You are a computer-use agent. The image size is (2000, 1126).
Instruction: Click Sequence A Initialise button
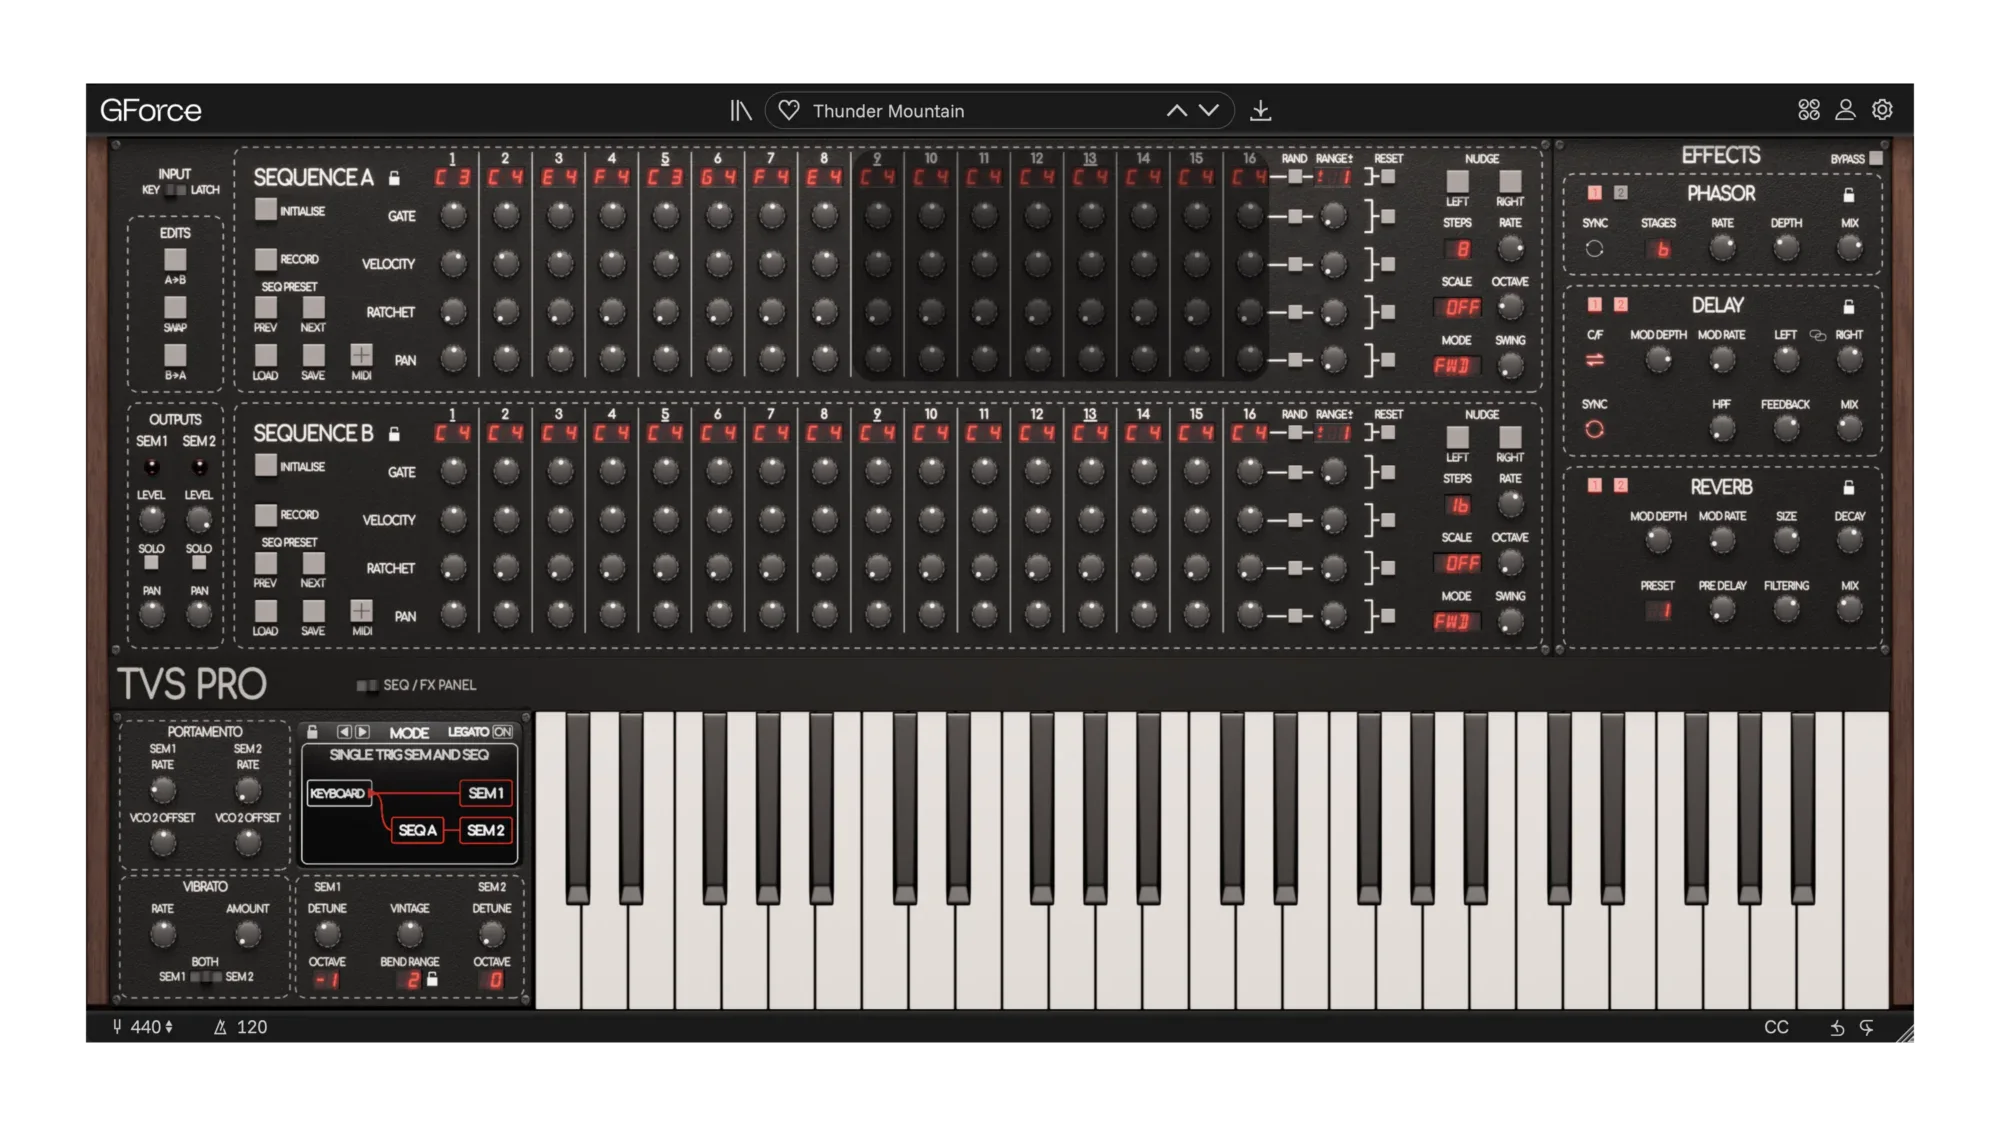coord(265,209)
